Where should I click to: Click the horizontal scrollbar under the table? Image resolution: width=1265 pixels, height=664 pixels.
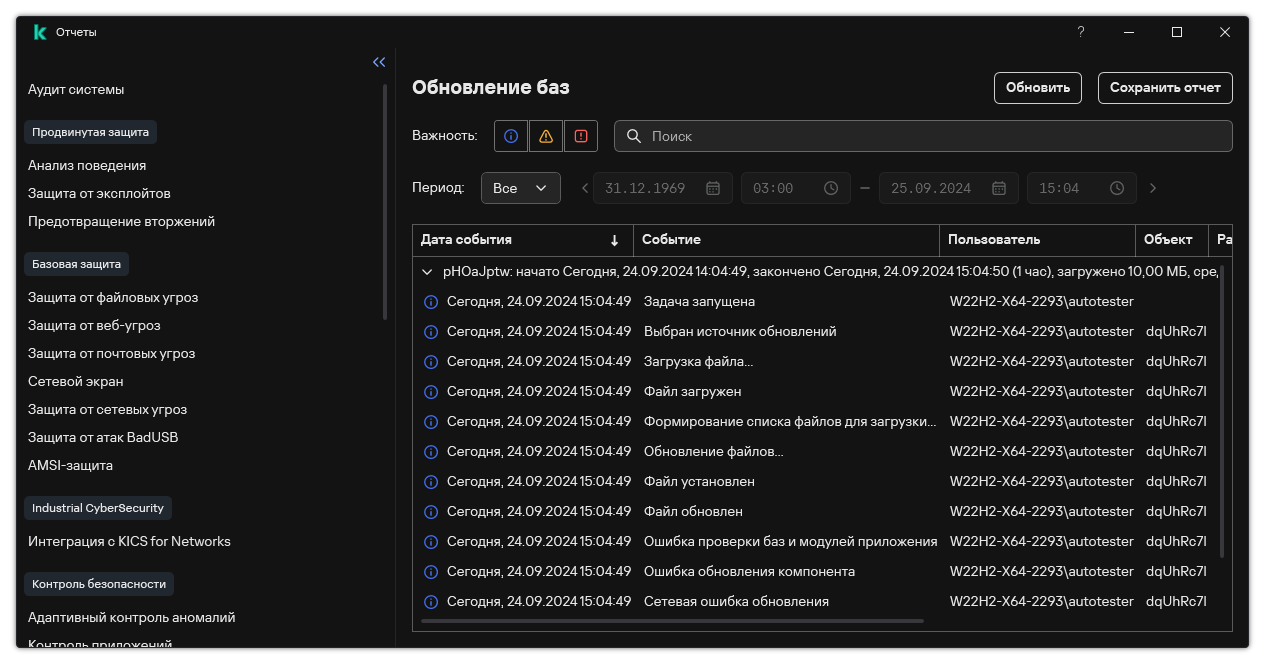tap(673, 621)
